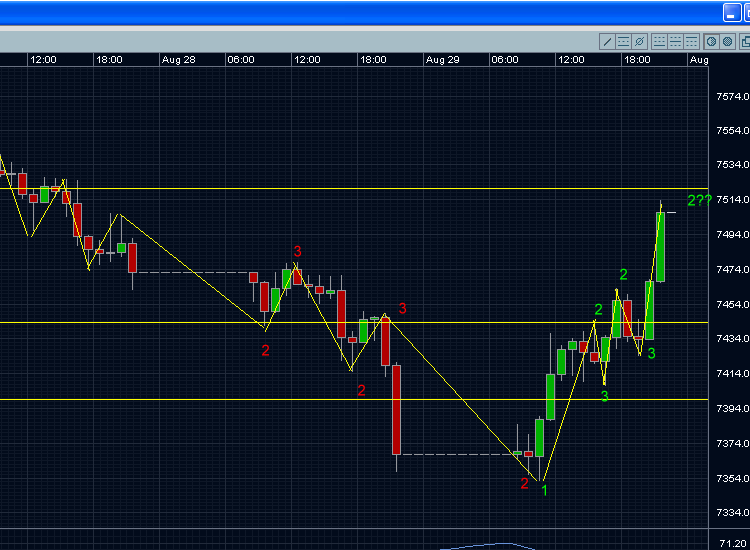Viewport: 750px width, 550px height.
Task: Toggle the fully shaded octagon button
Action: pyautogui.click(x=728, y=42)
